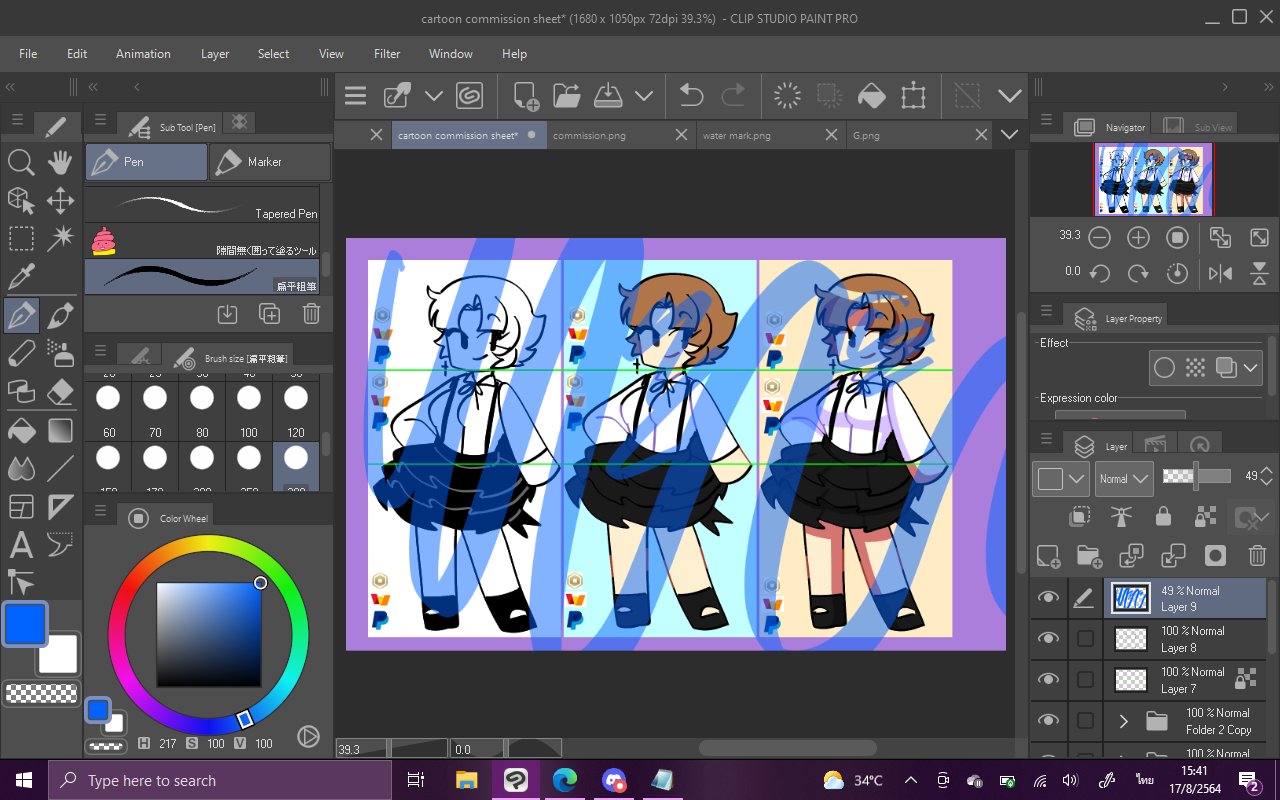
Task: Select the Pen sub tool group
Action: point(146,162)
